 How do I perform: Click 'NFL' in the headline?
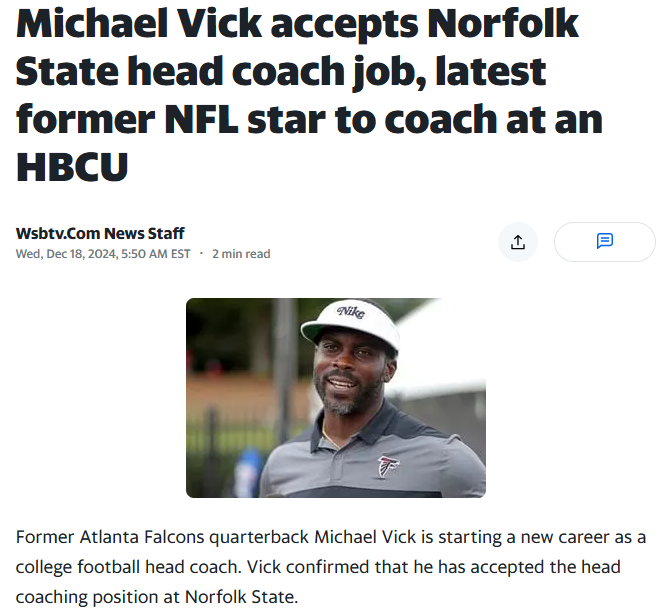(x=201, y=119)
